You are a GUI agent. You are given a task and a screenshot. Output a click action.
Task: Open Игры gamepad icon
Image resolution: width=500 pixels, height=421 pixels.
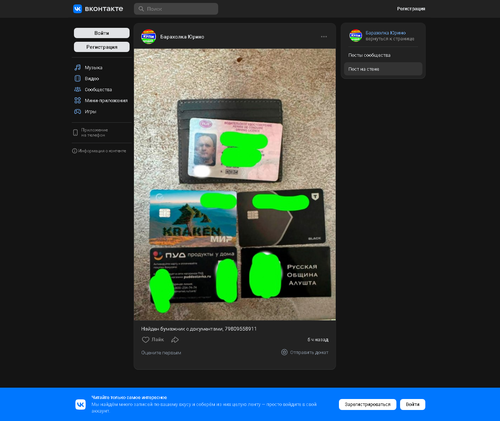click(77, 111)
